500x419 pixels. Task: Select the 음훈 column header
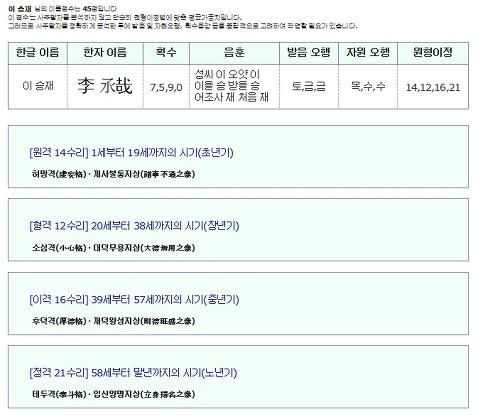[234, 53]
